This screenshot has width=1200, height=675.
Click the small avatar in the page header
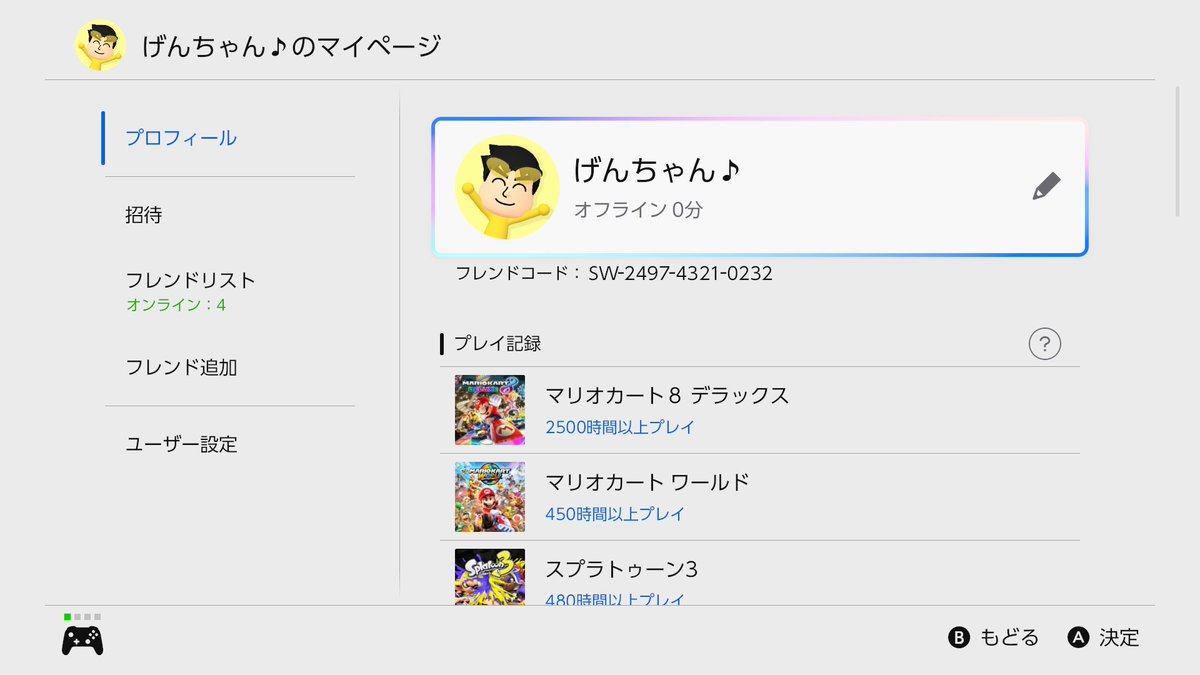100,45
